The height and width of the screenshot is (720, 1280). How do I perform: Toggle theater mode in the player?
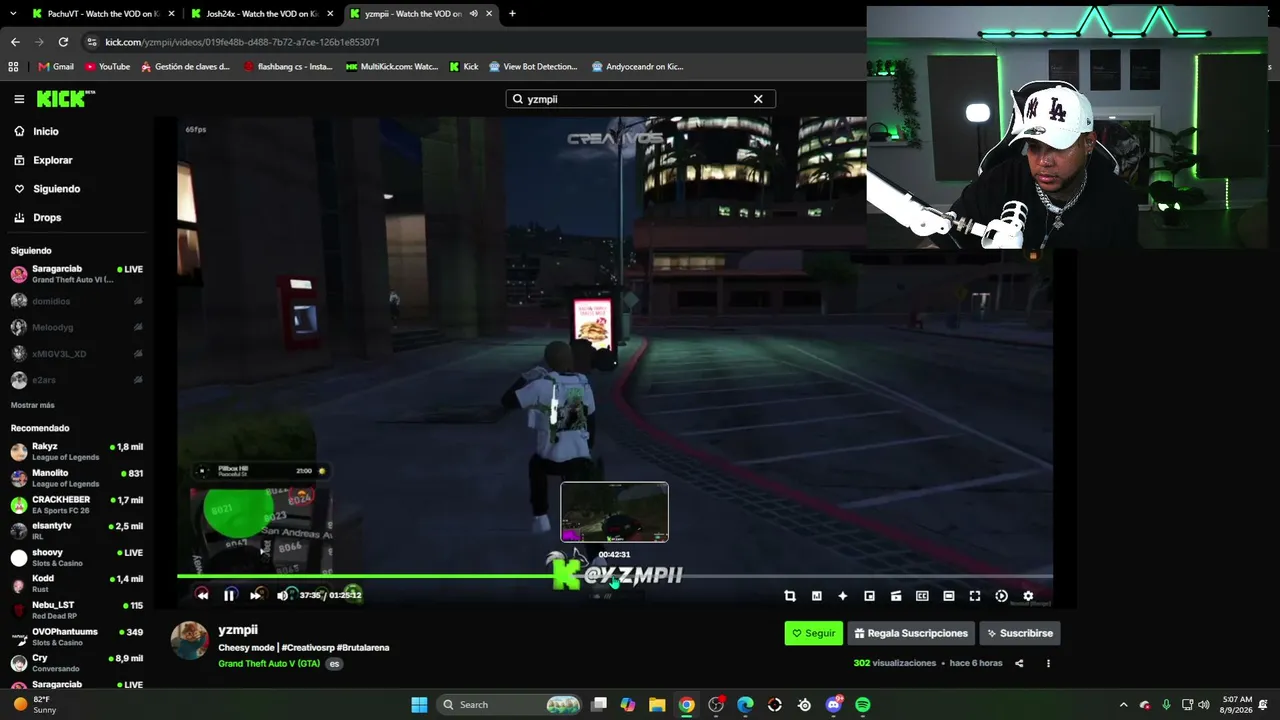pos(949,596)
